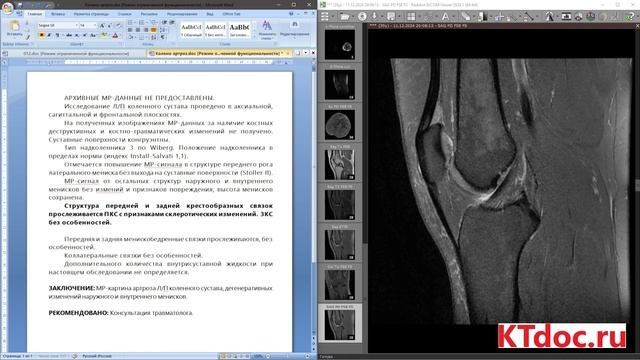Apply Bold formatting in Word ribbon
640x360 pixels.
(x=42, y=36)
